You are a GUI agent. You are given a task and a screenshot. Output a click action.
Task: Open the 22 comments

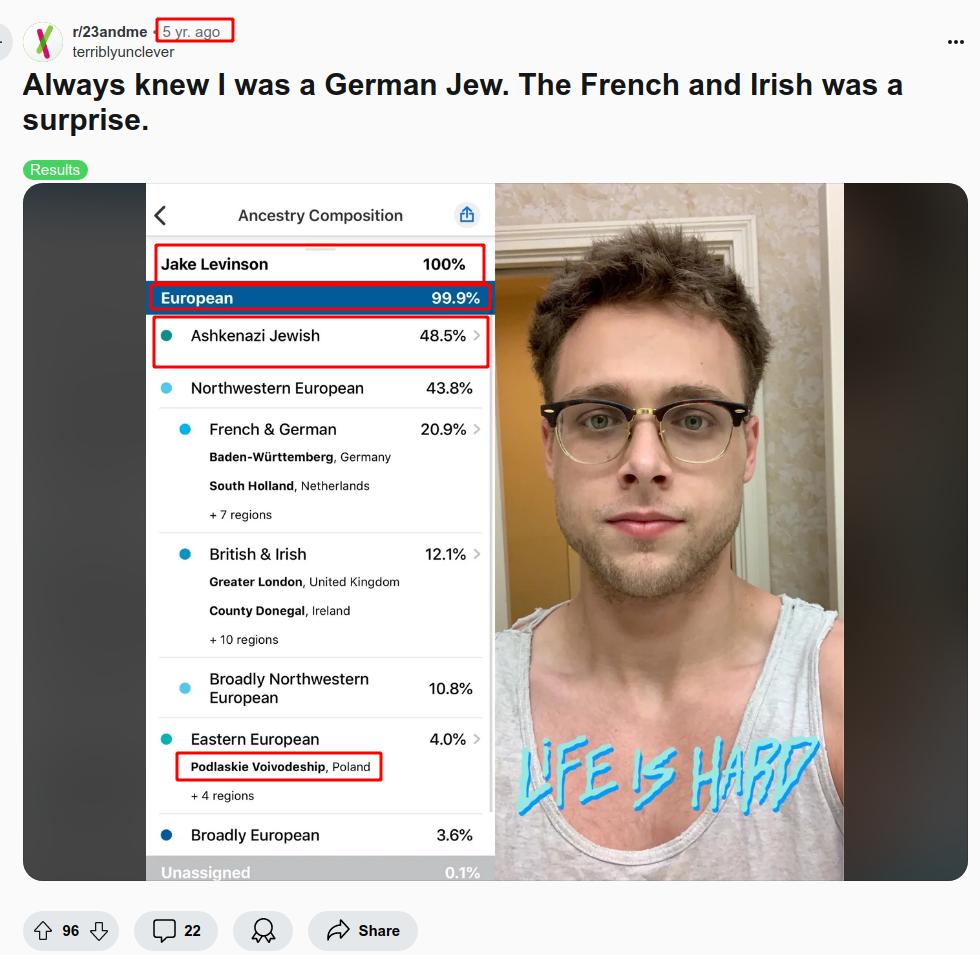pos(176,931)
